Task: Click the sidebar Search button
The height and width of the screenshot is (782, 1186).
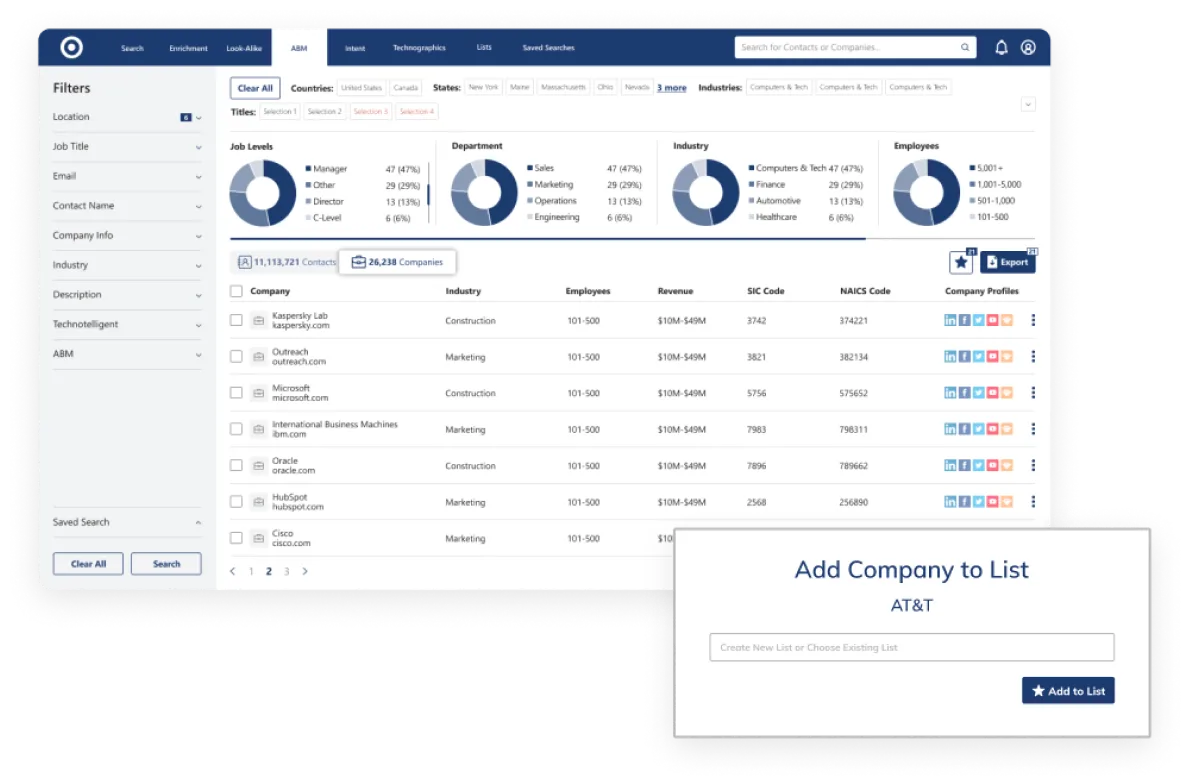Action: (x=166, y=564)
